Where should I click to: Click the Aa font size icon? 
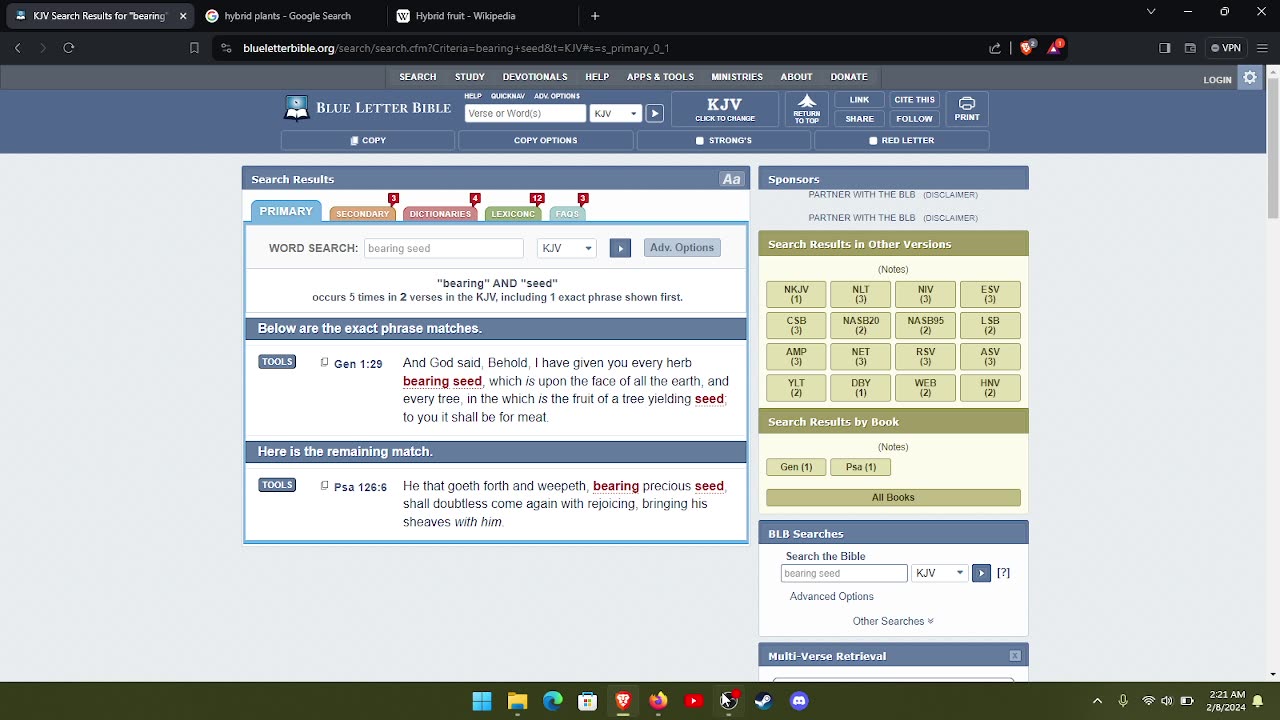pyautogui.click(x=732, y=179)
